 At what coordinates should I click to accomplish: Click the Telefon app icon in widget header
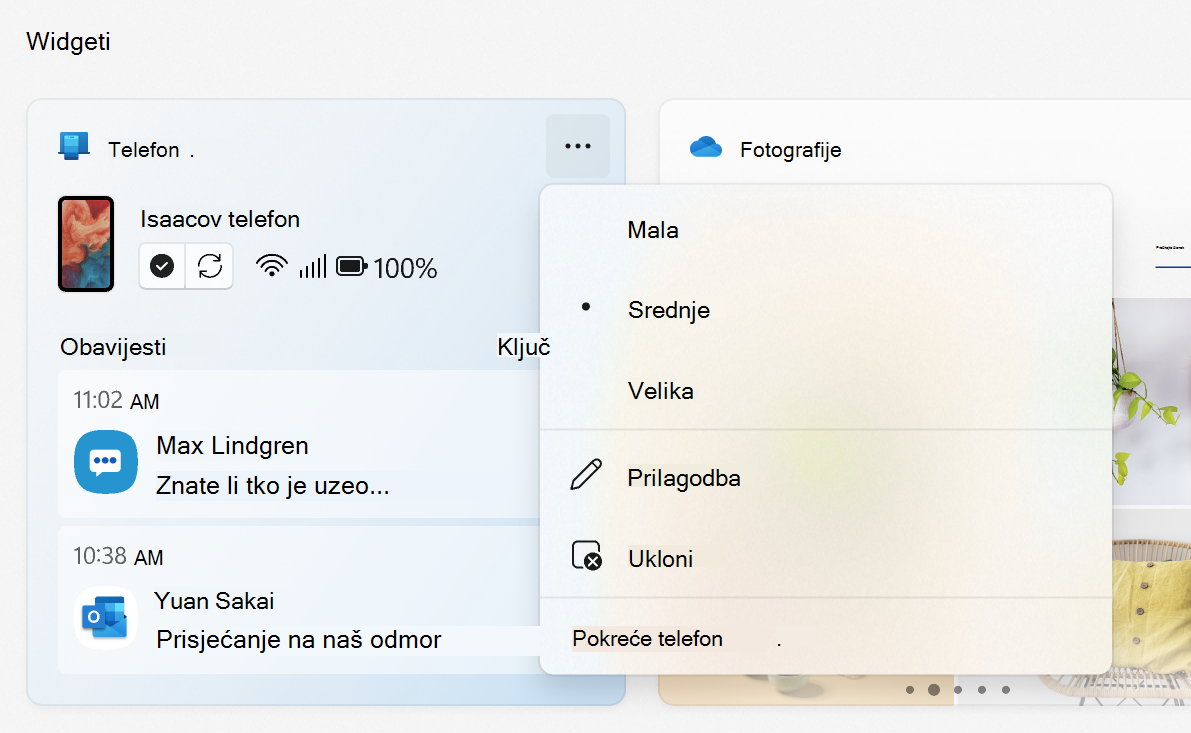click(x=74, y=146)
